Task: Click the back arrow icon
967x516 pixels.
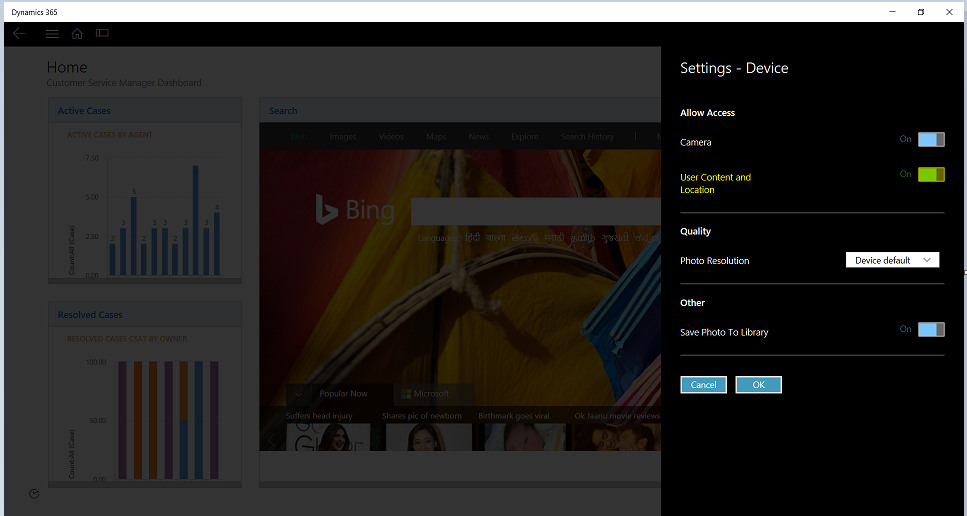Action: click(19, 33)
